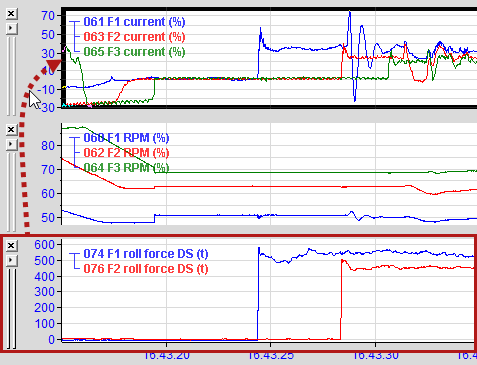The height and width of the screenshot is (365, 477).
Task: Click the 600 value on roll force axis
Action: tap(44, 245)
